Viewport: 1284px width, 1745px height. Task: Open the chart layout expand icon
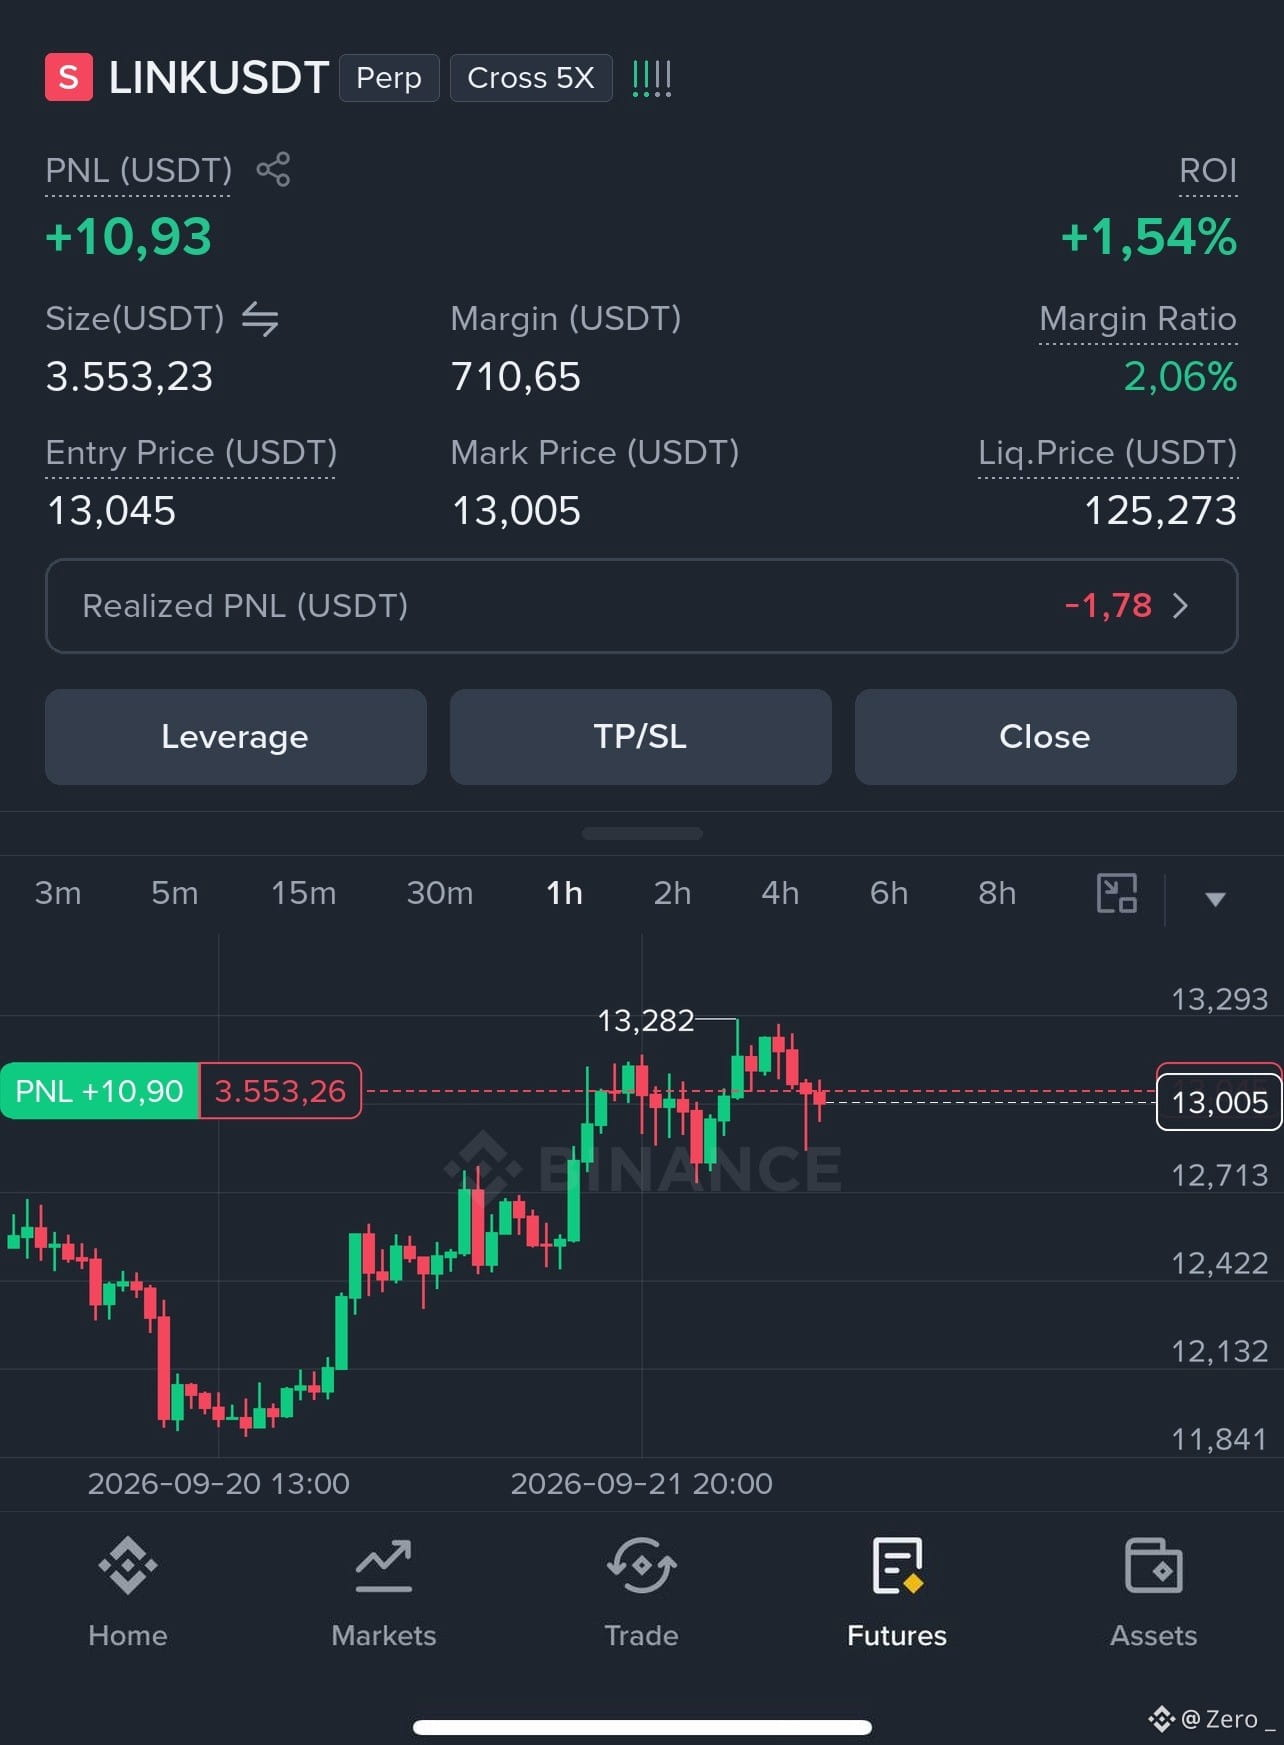tap(1116, 893)
